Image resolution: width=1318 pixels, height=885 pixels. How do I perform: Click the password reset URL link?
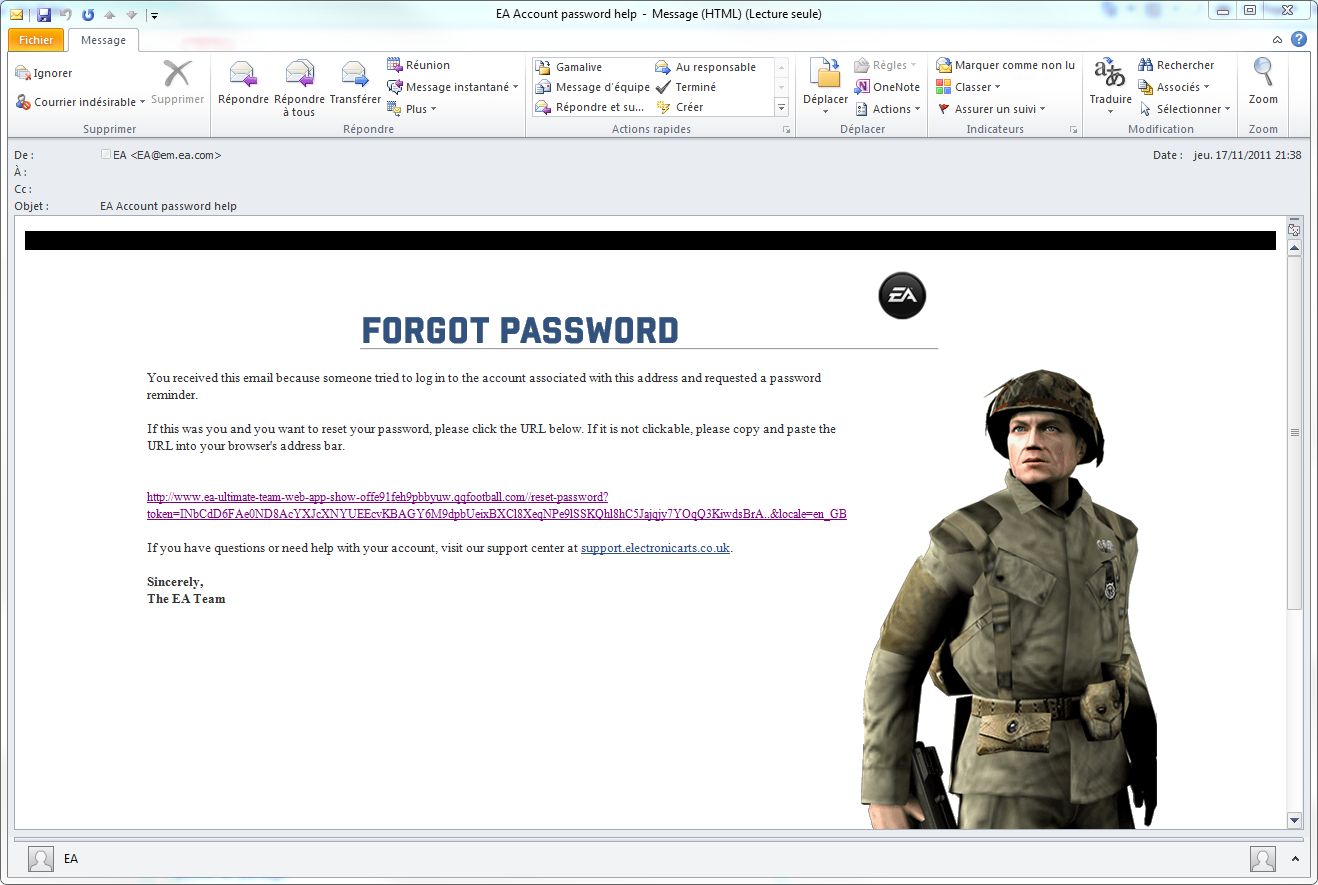[497, 505]
